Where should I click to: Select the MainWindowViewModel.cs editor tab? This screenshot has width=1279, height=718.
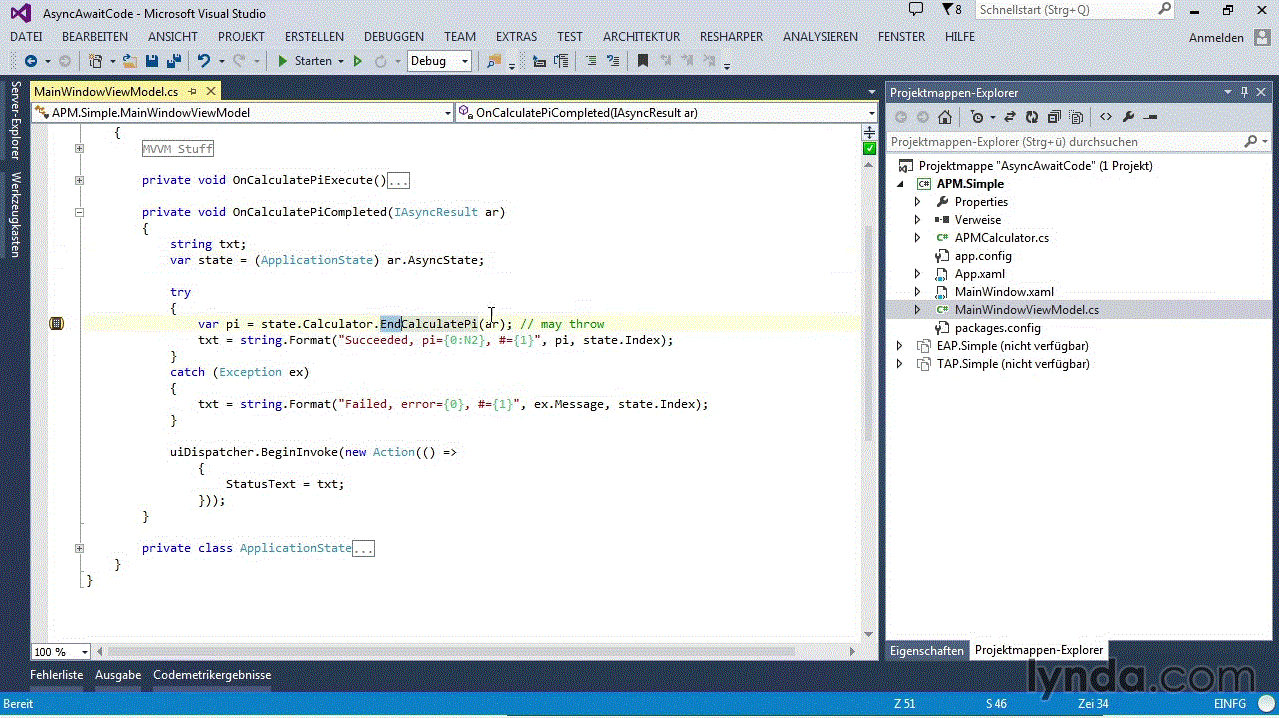(106, 91)
